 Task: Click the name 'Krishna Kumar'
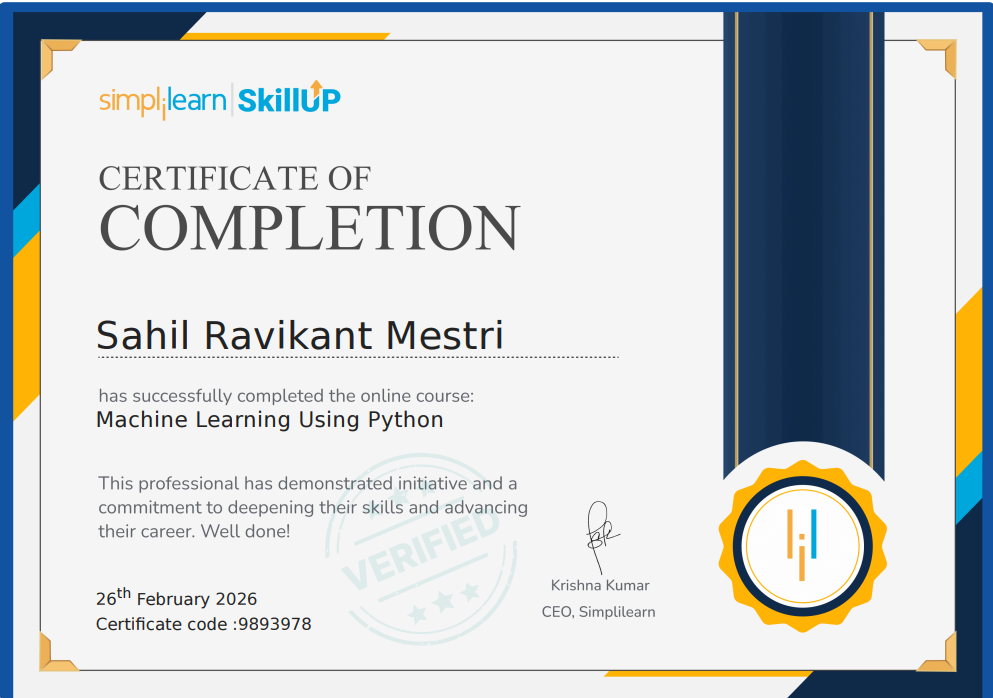pos(600,585)
